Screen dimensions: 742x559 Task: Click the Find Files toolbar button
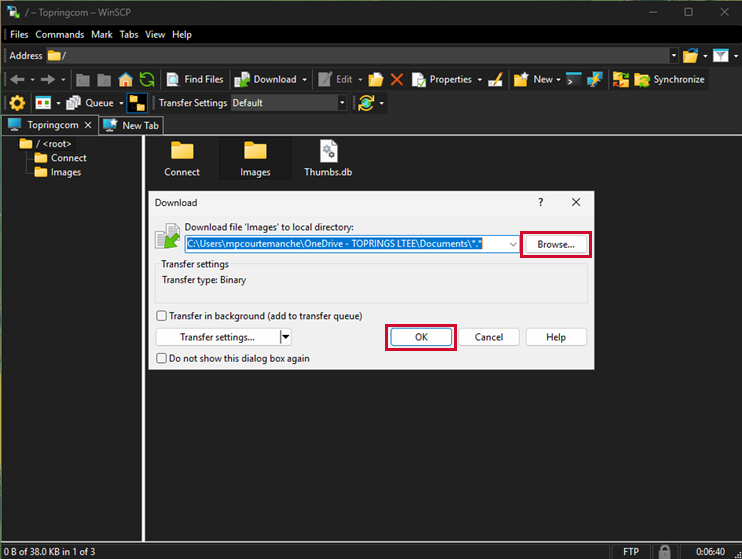click(x=195, y=79)
